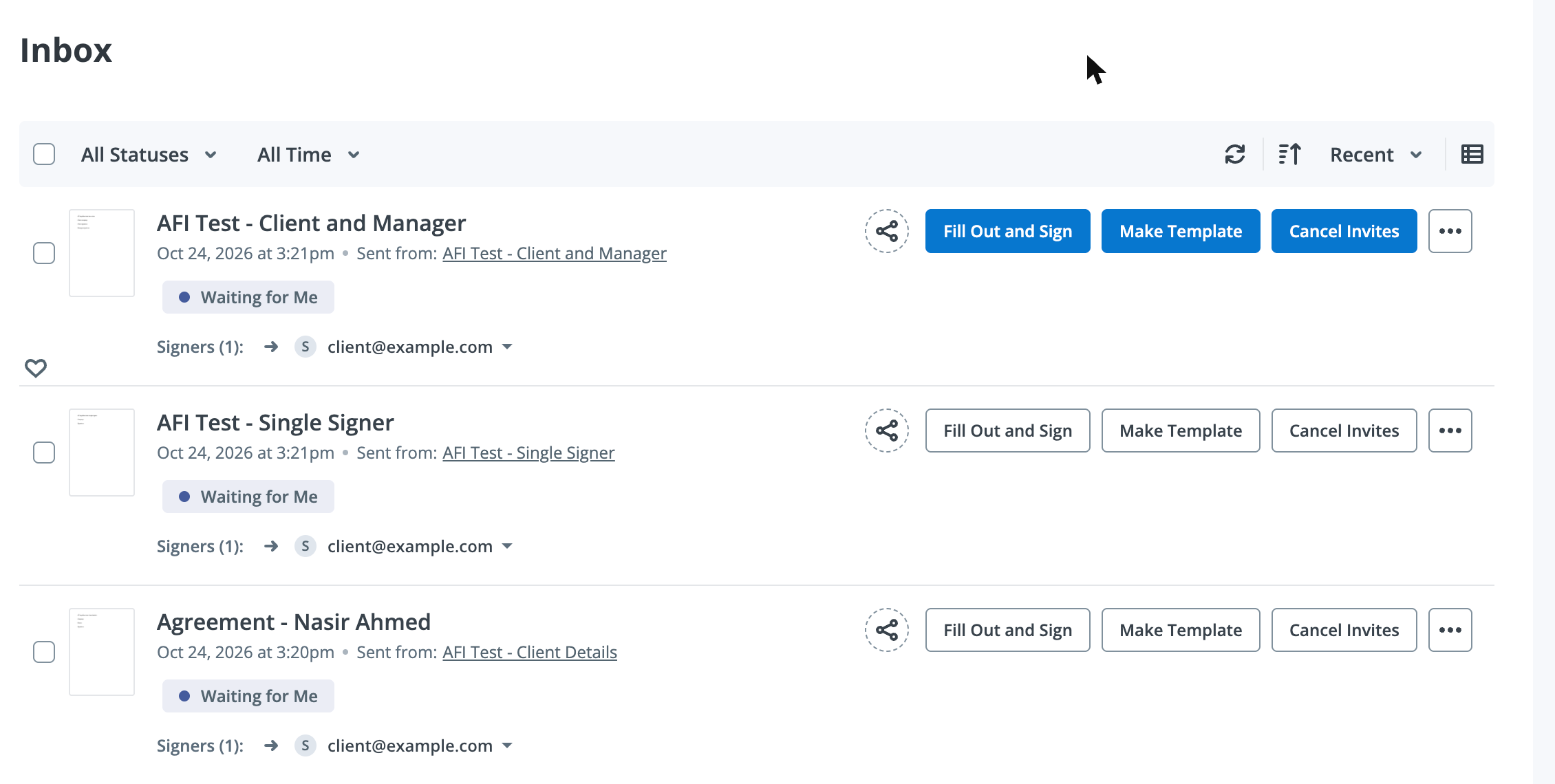Share Agreement - Nasir Ahmed document
The width and height of the screenshot is (1555, 784).
tap(887, 630)
